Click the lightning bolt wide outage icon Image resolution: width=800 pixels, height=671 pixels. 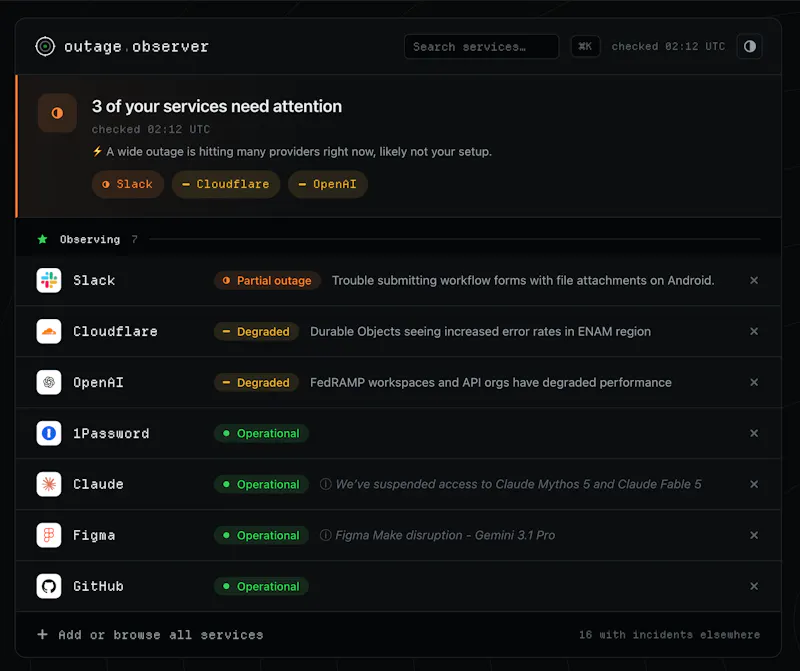pos(97,151)
